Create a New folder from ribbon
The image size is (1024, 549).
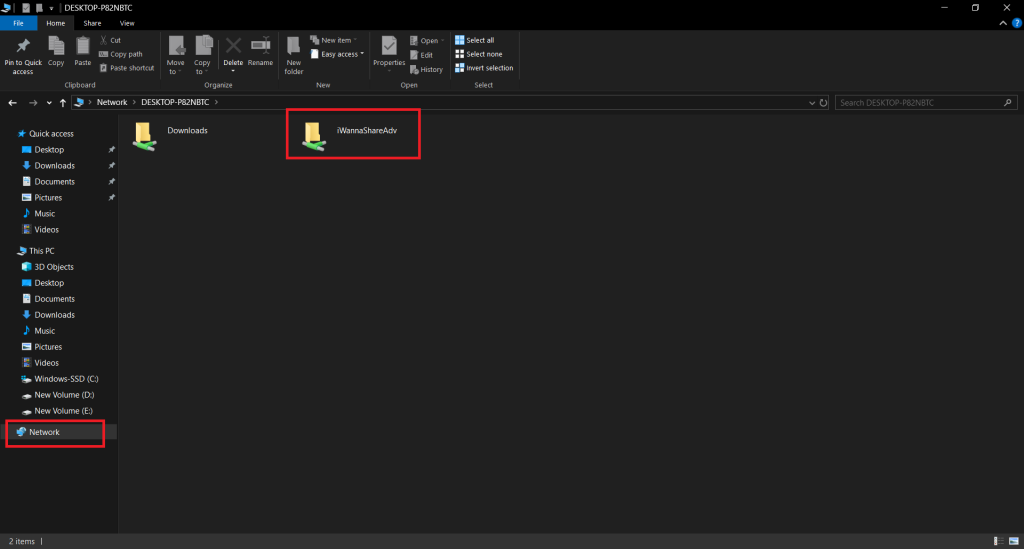[x=294, y=55]
